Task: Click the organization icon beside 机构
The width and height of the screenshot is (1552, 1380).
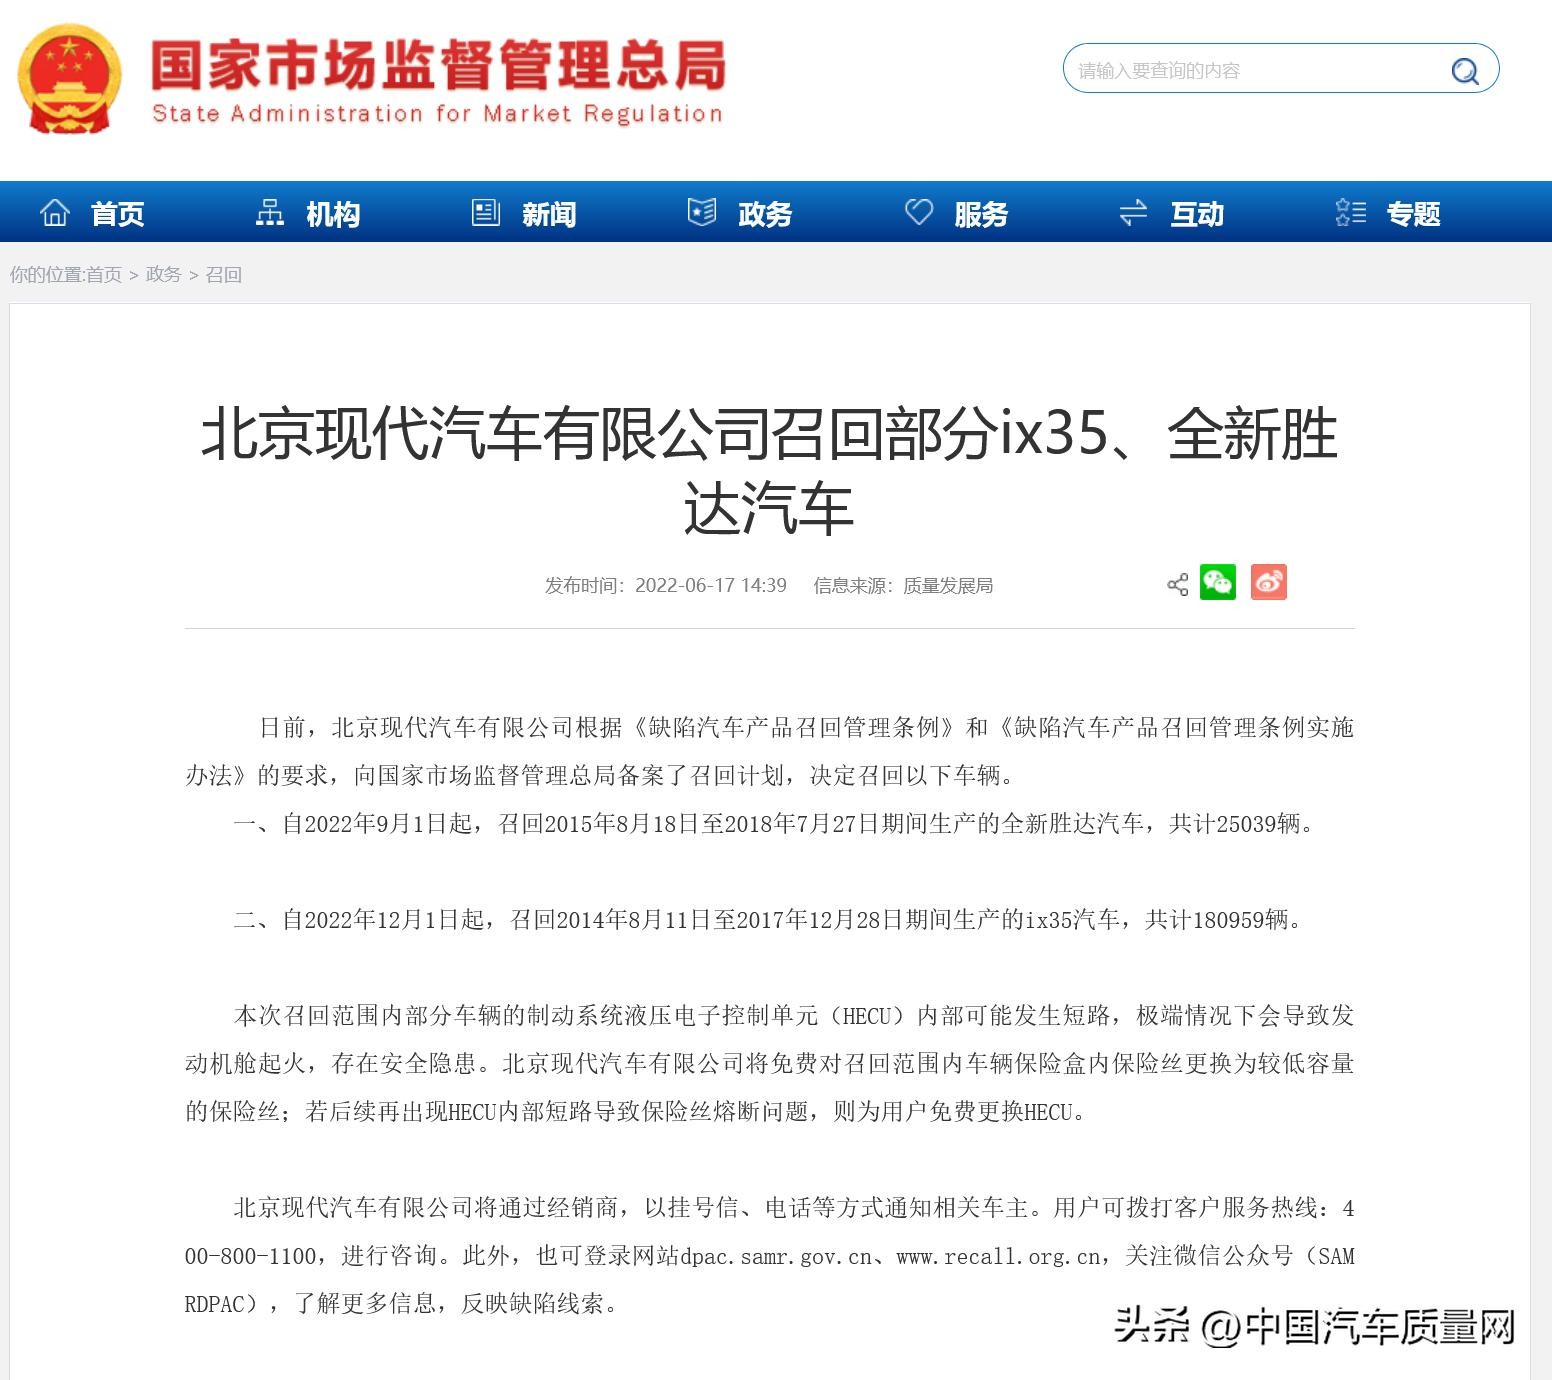Action: (270, 213)
